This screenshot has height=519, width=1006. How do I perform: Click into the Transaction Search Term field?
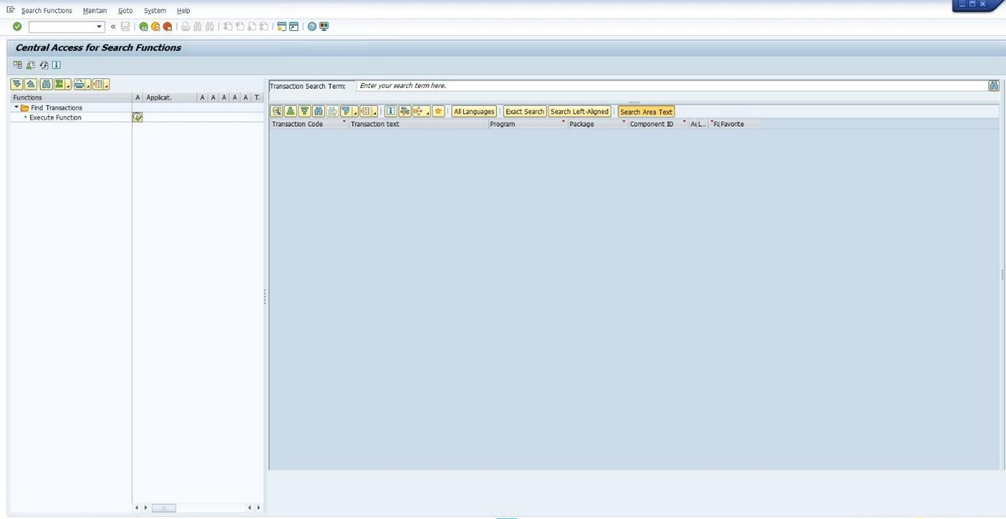[x=670, y=86]
